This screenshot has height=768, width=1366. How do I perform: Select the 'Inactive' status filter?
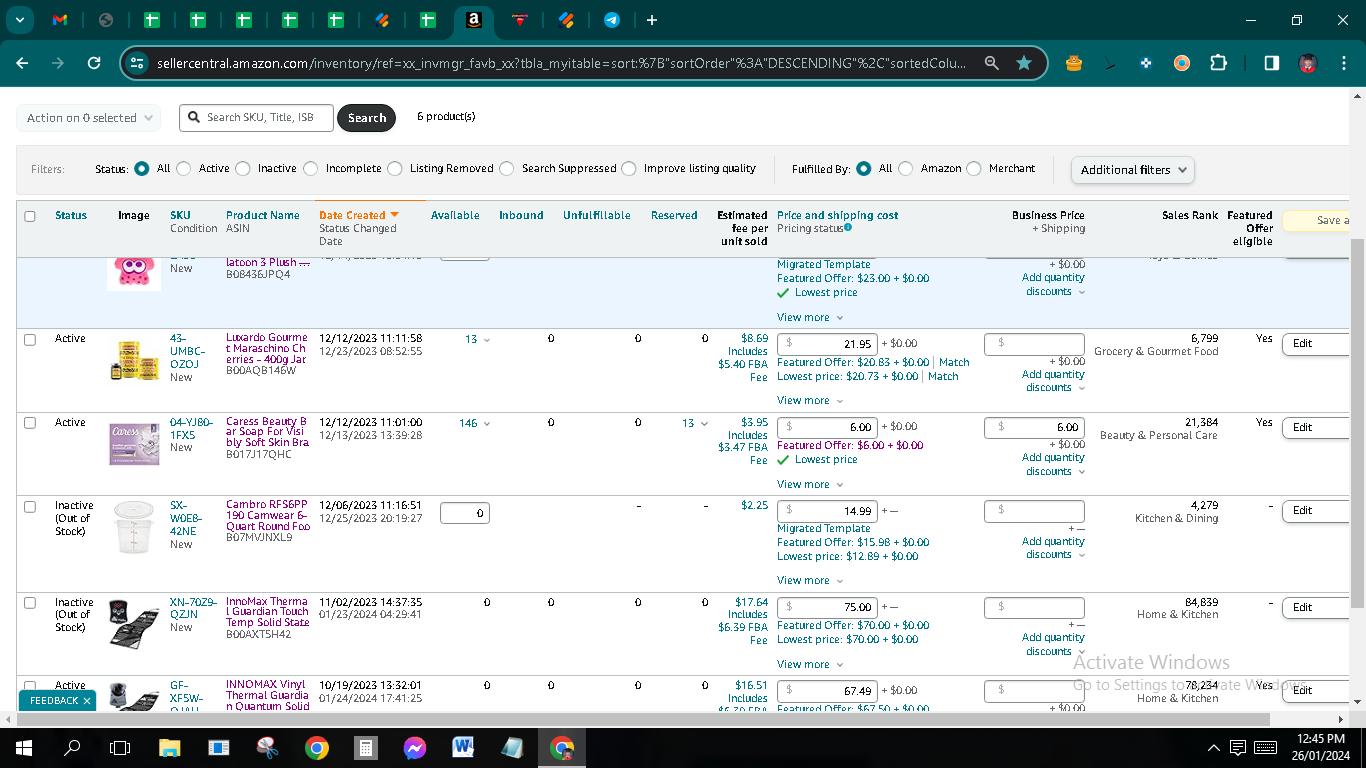(243, 169)
